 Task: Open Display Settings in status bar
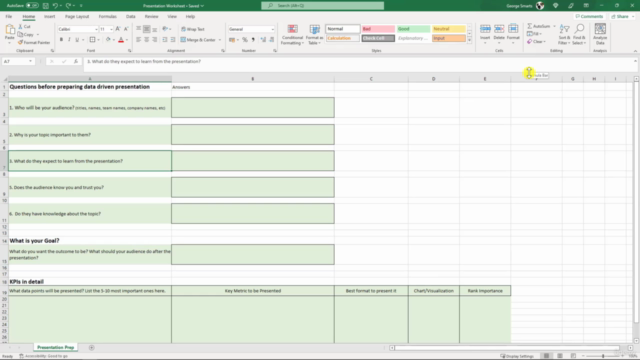[x=517, y=356]
